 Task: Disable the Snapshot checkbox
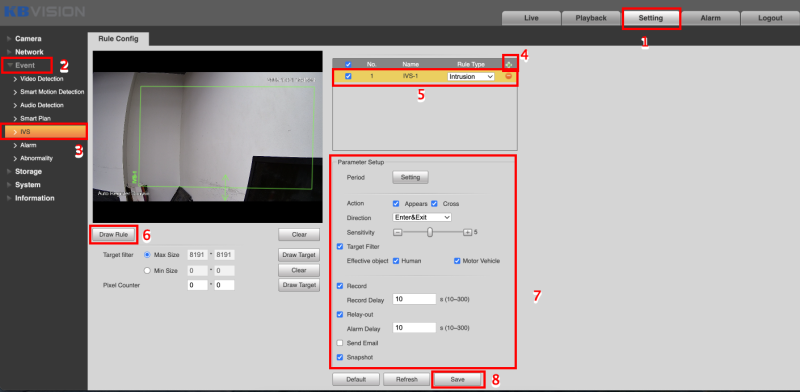(340, 357)
